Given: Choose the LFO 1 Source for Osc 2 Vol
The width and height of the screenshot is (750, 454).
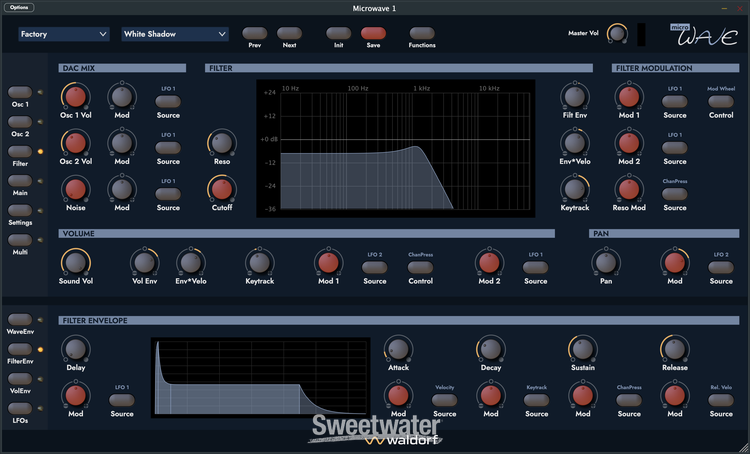Looking at the screenshot, I should (168, 148).
